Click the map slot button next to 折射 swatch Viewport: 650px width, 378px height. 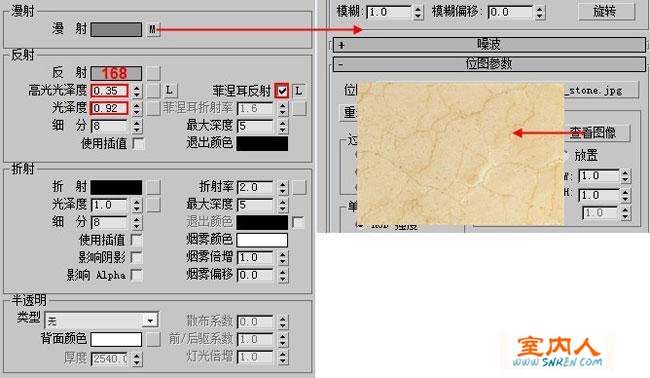click(x=153, y=187)
